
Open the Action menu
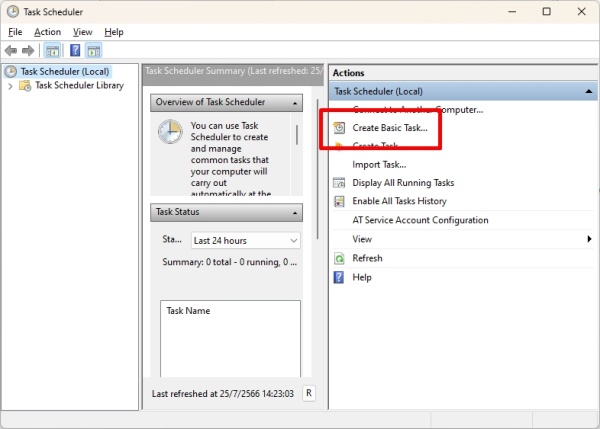tap(47, 32)
